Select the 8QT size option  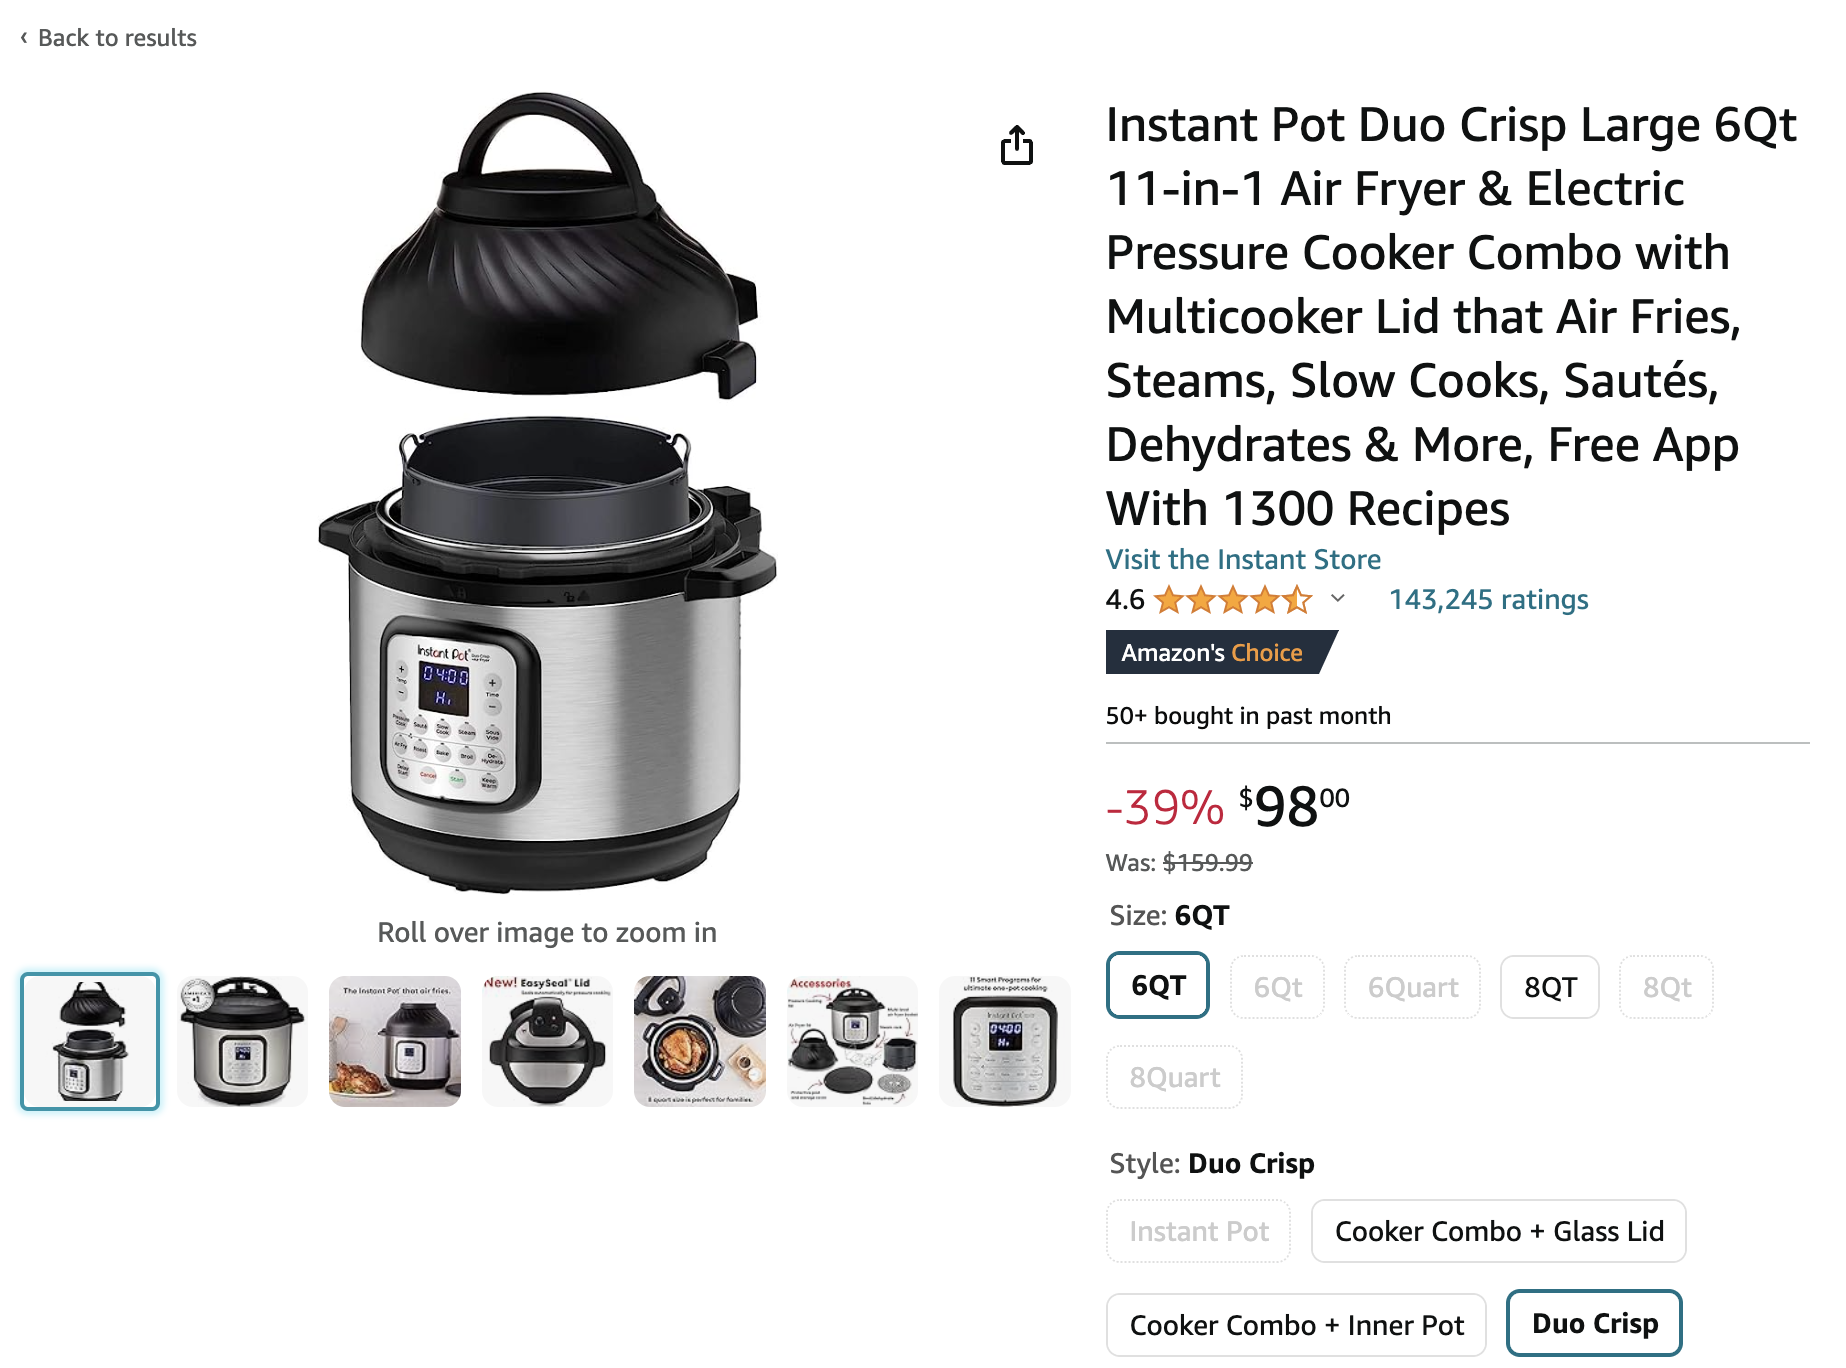[x=1549, y=987]
